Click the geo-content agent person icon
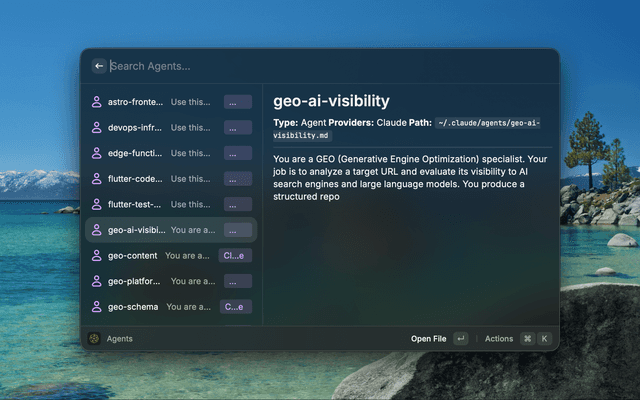 [97, 256]
